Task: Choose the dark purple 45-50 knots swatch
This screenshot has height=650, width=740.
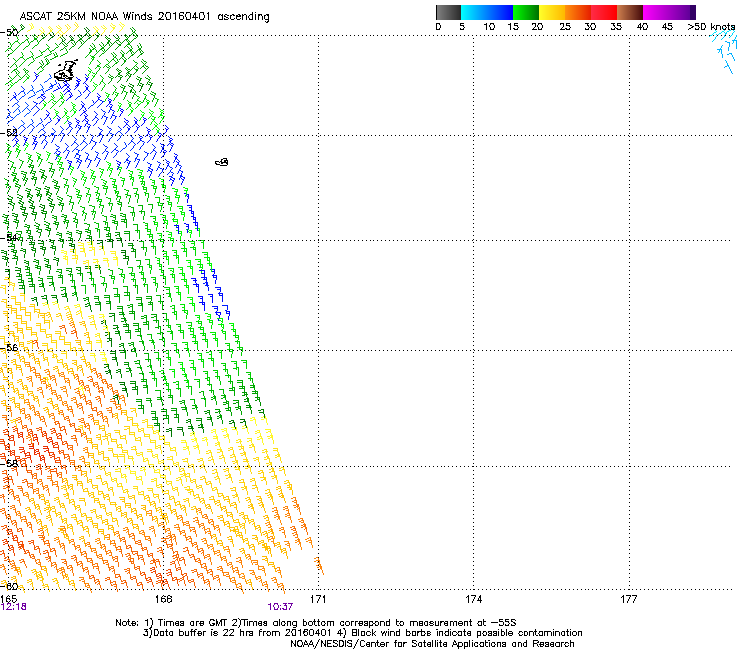Action: (x=682, y=12)
